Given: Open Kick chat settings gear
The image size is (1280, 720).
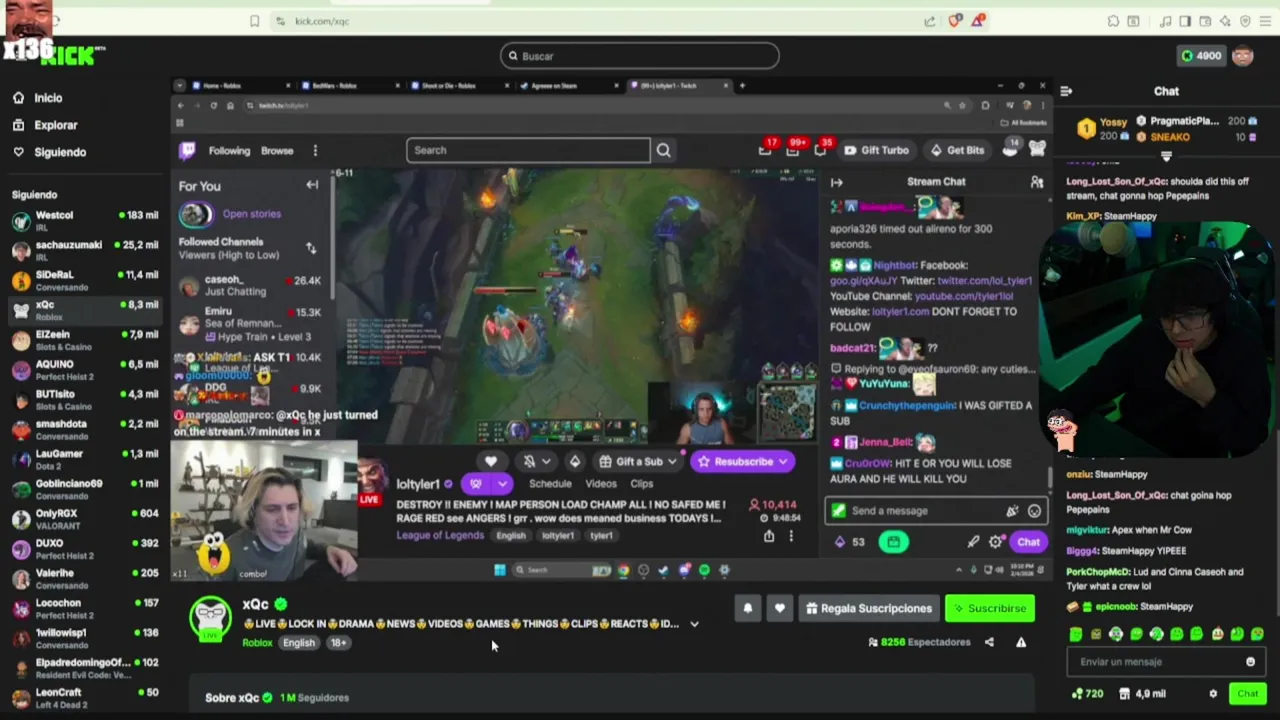Looking at the screenshot, I should point(1213,694).
